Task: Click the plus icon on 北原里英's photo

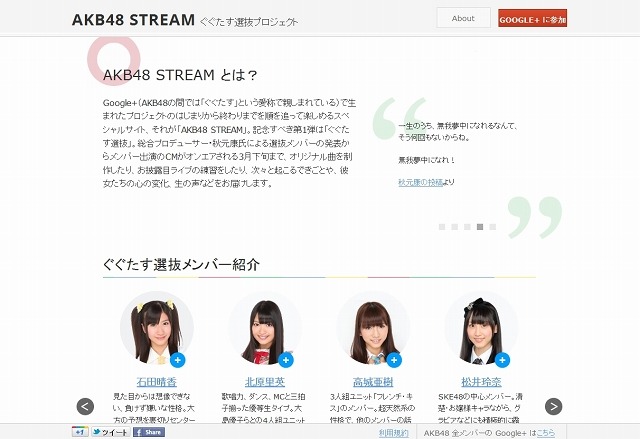Action: 286,360
